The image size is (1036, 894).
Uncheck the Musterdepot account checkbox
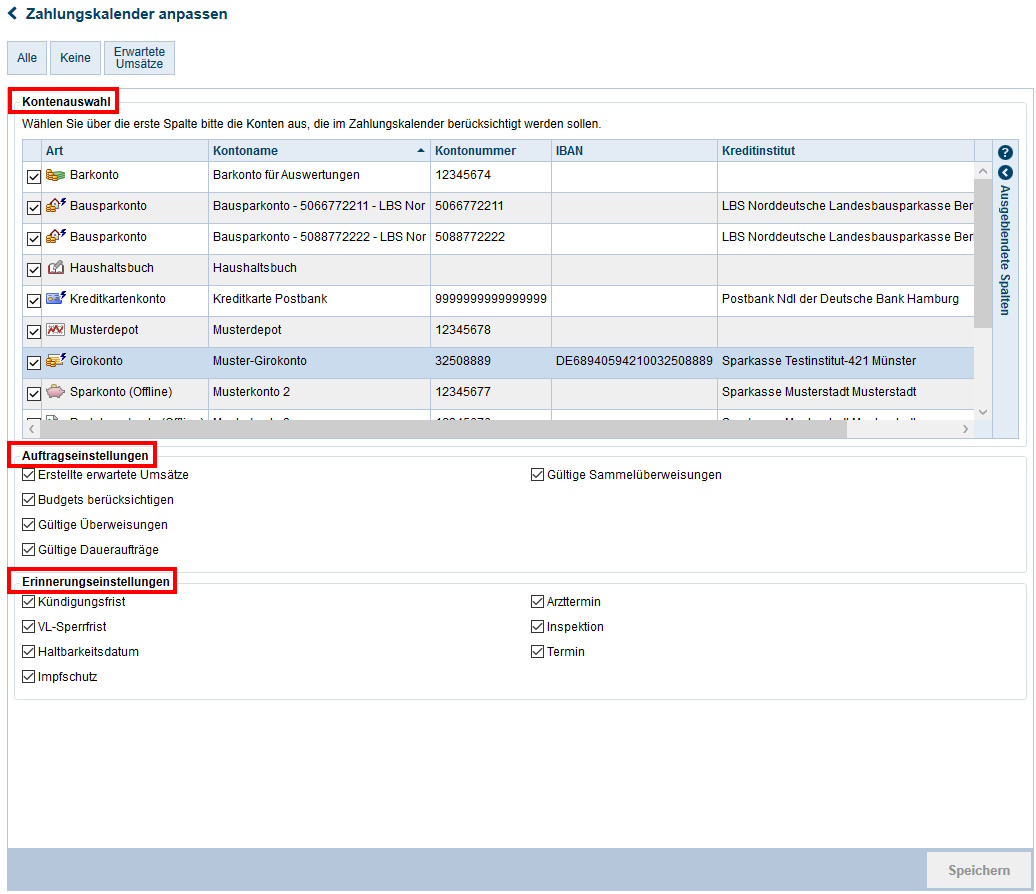[x=33, y=332]
